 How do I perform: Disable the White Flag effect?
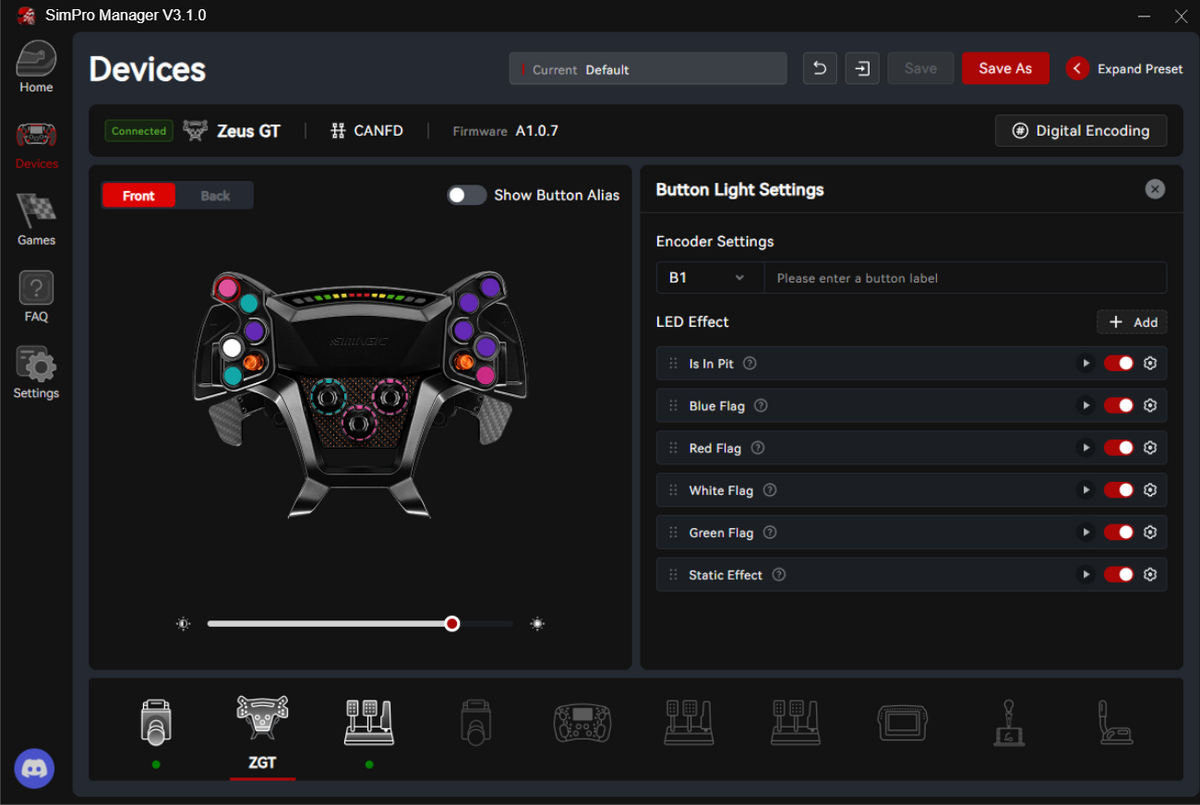tap(1118, 490)
